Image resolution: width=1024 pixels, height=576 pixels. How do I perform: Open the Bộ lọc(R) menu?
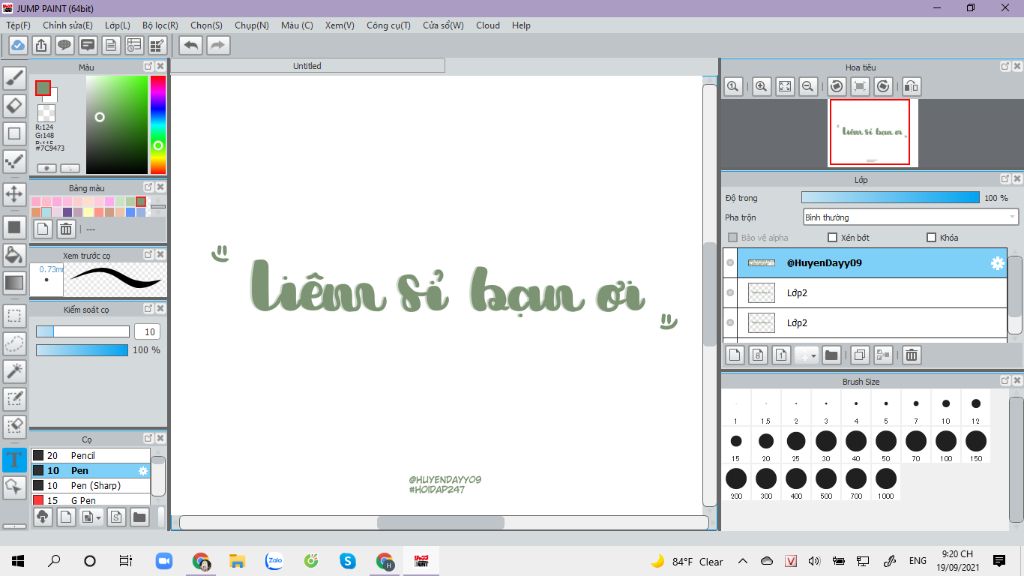[x=160, y=25]
